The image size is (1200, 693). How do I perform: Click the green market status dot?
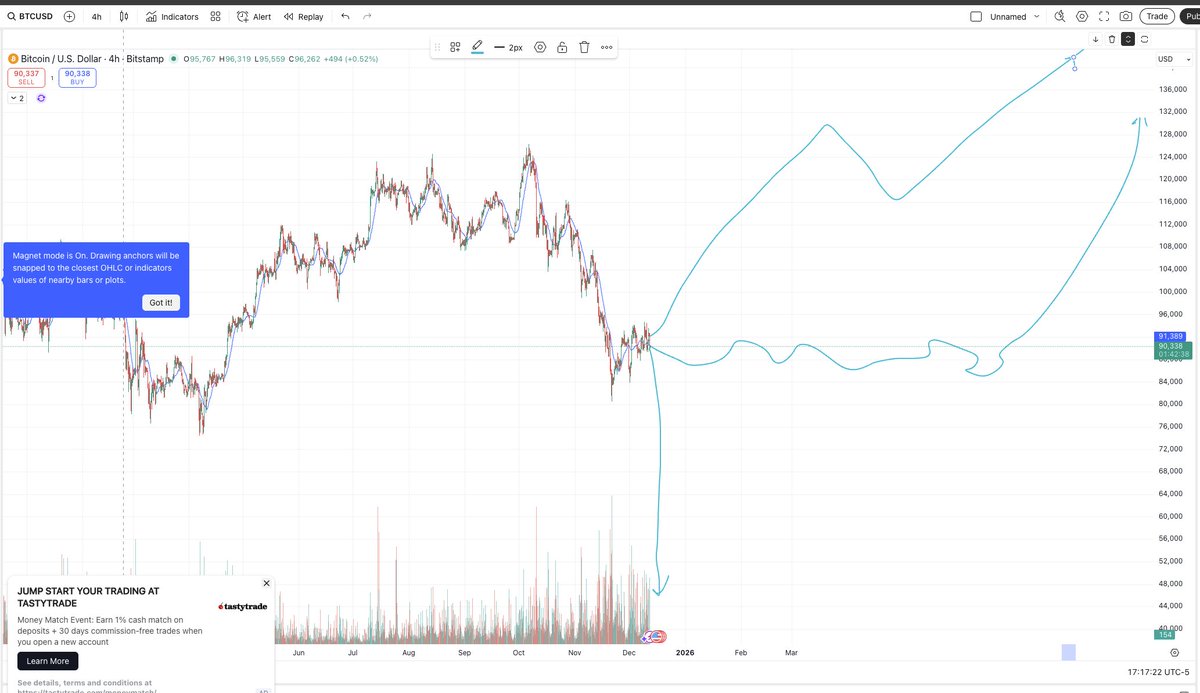coord(173,59)
